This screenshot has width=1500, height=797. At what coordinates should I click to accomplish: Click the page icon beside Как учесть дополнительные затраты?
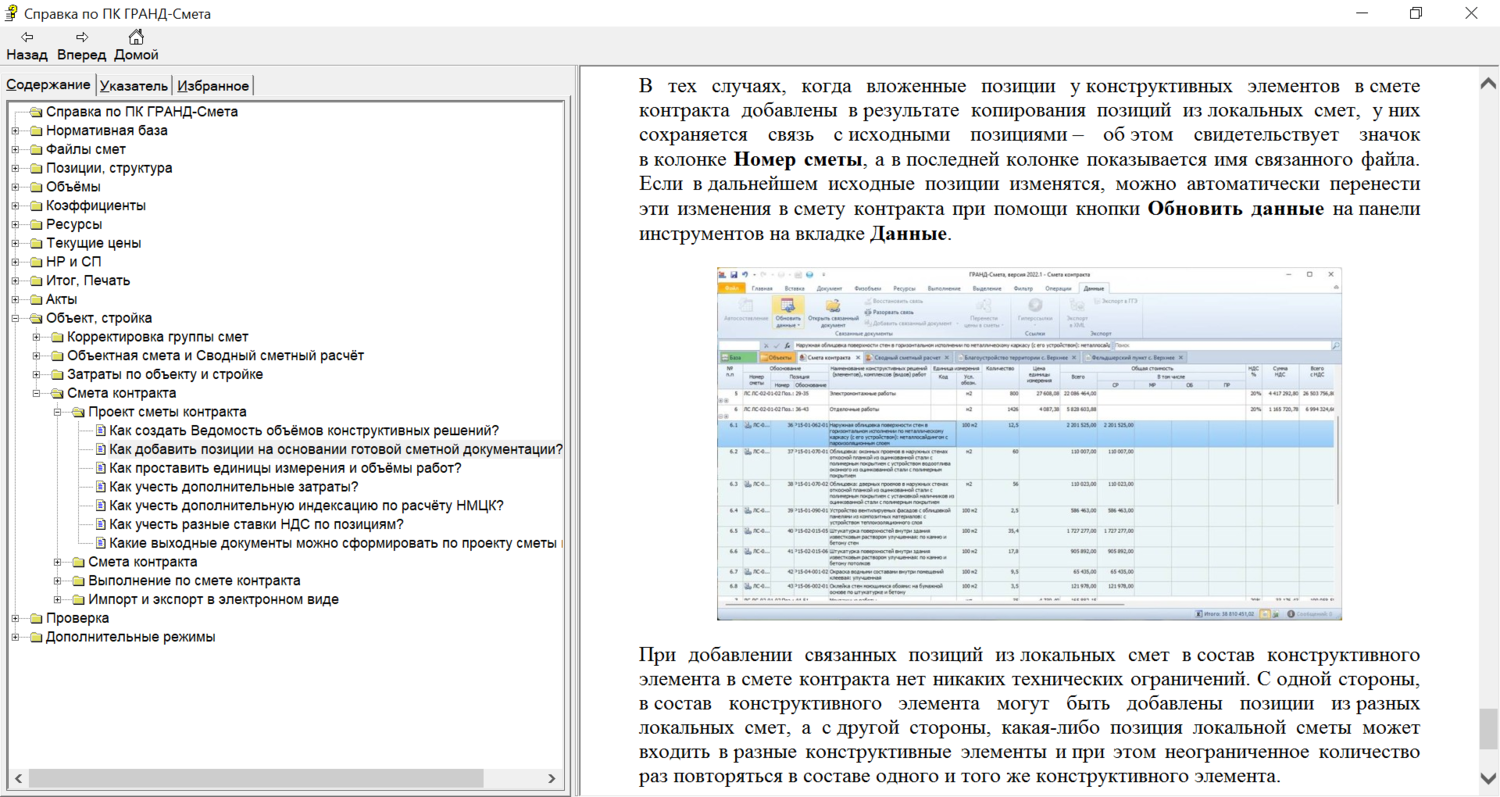coord(99,487)
